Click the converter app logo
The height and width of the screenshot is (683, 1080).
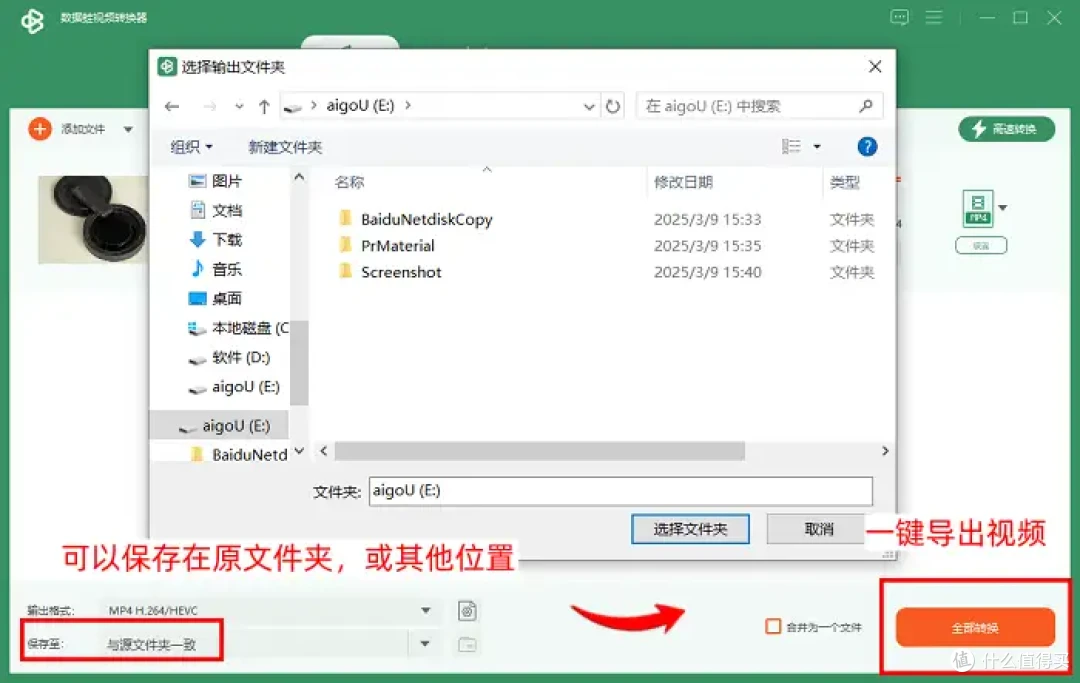point(32,20)
